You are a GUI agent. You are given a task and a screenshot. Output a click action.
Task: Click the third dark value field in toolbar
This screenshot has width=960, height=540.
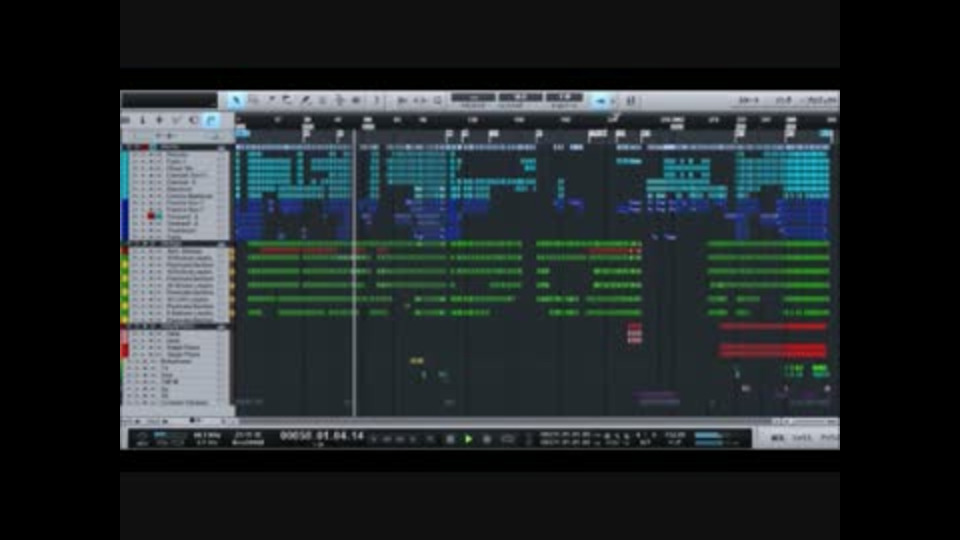tap(564, 97)
